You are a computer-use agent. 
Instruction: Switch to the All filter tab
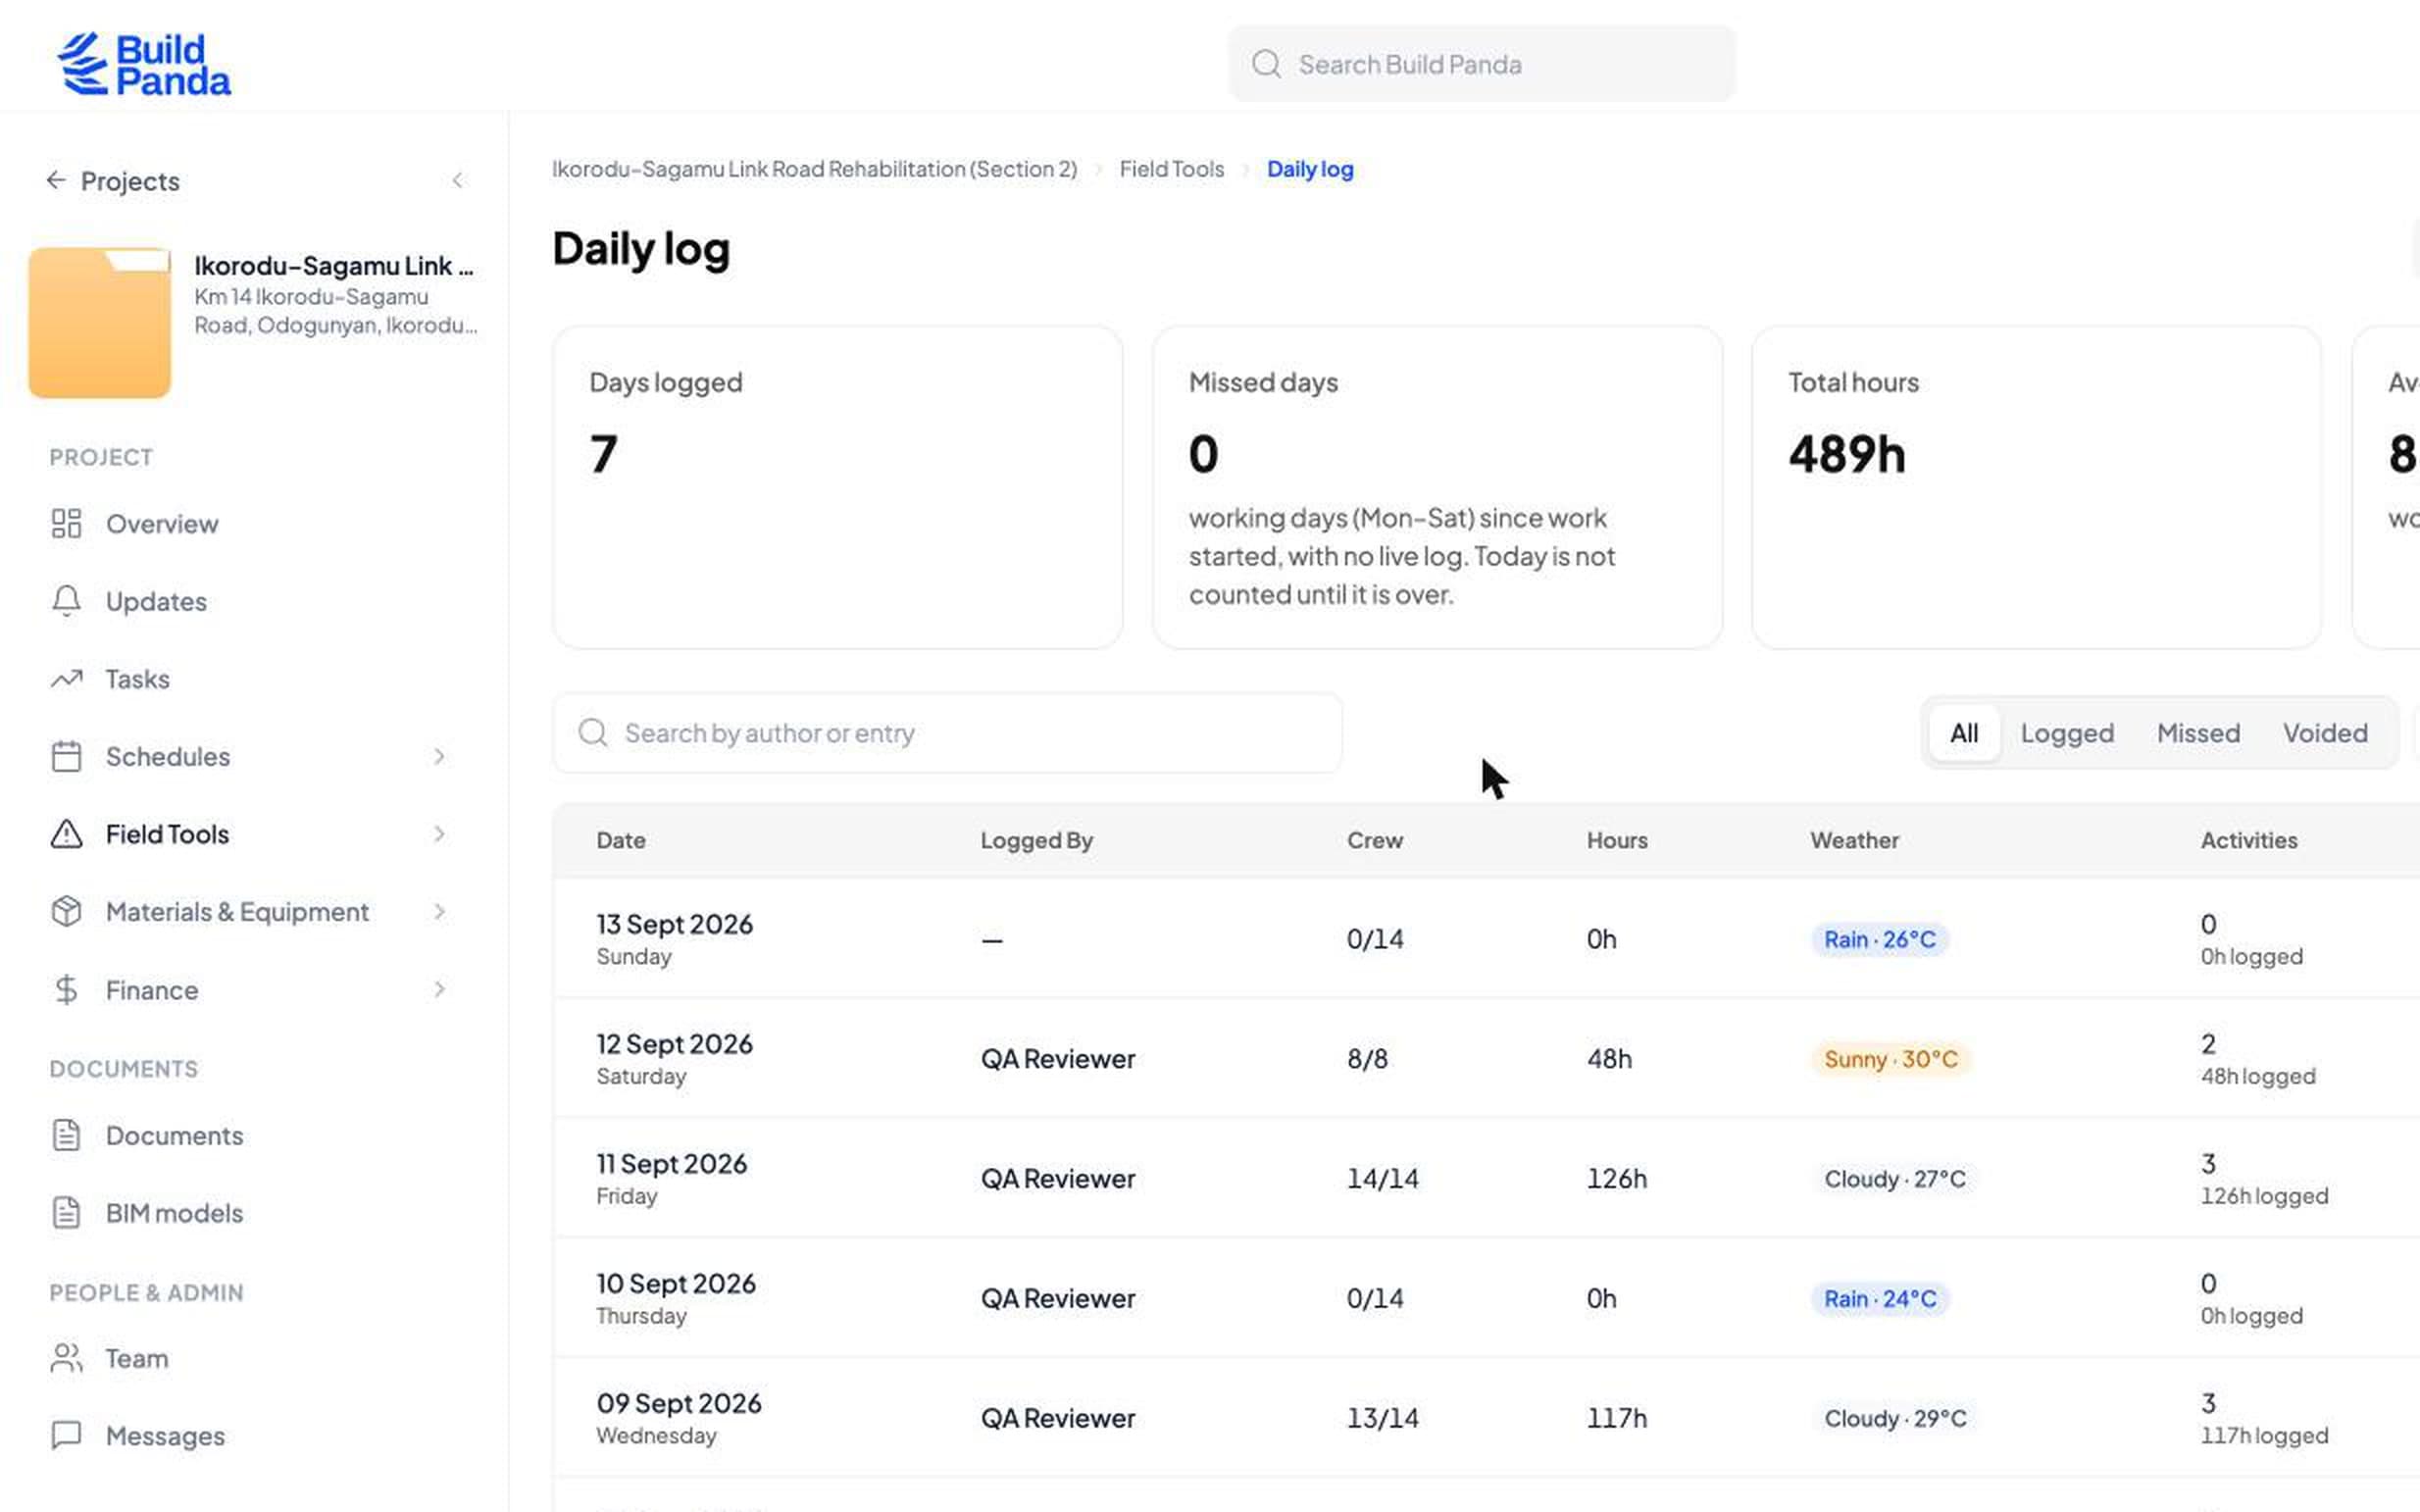coord(1964,733)
